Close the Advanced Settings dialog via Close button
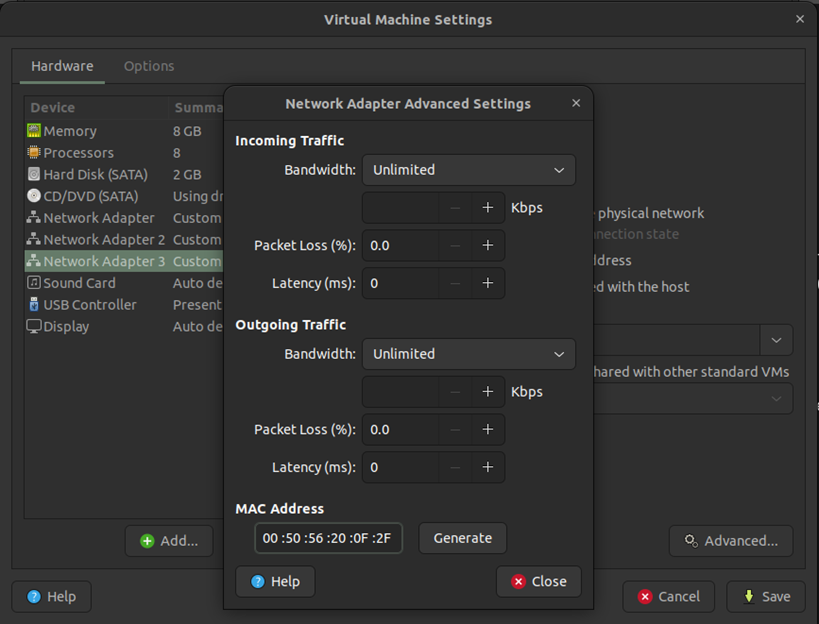Viewport: 819px width, 624px height. [x=538, y=581]
